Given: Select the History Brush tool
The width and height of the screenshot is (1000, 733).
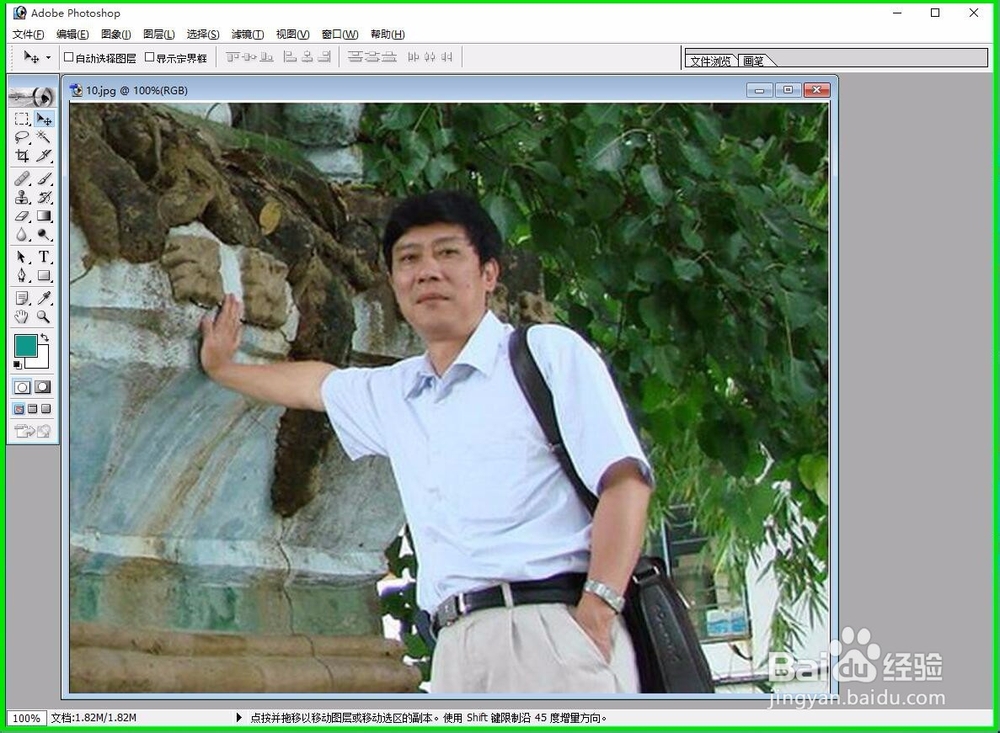Looking at the screenshot, I should [x=44, y=197].
